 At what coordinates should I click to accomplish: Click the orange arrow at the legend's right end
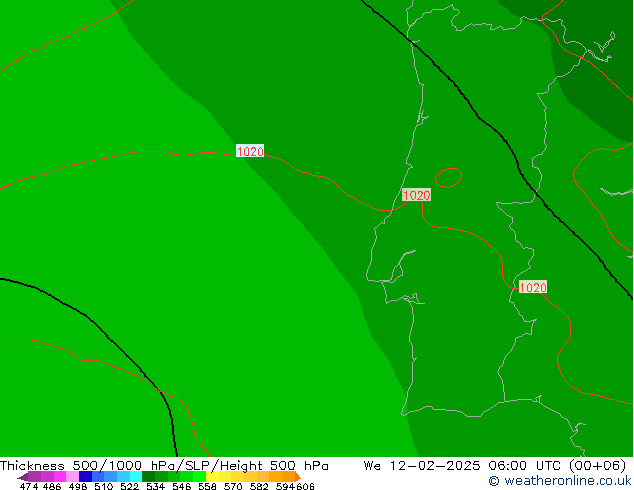coord(298,477)
